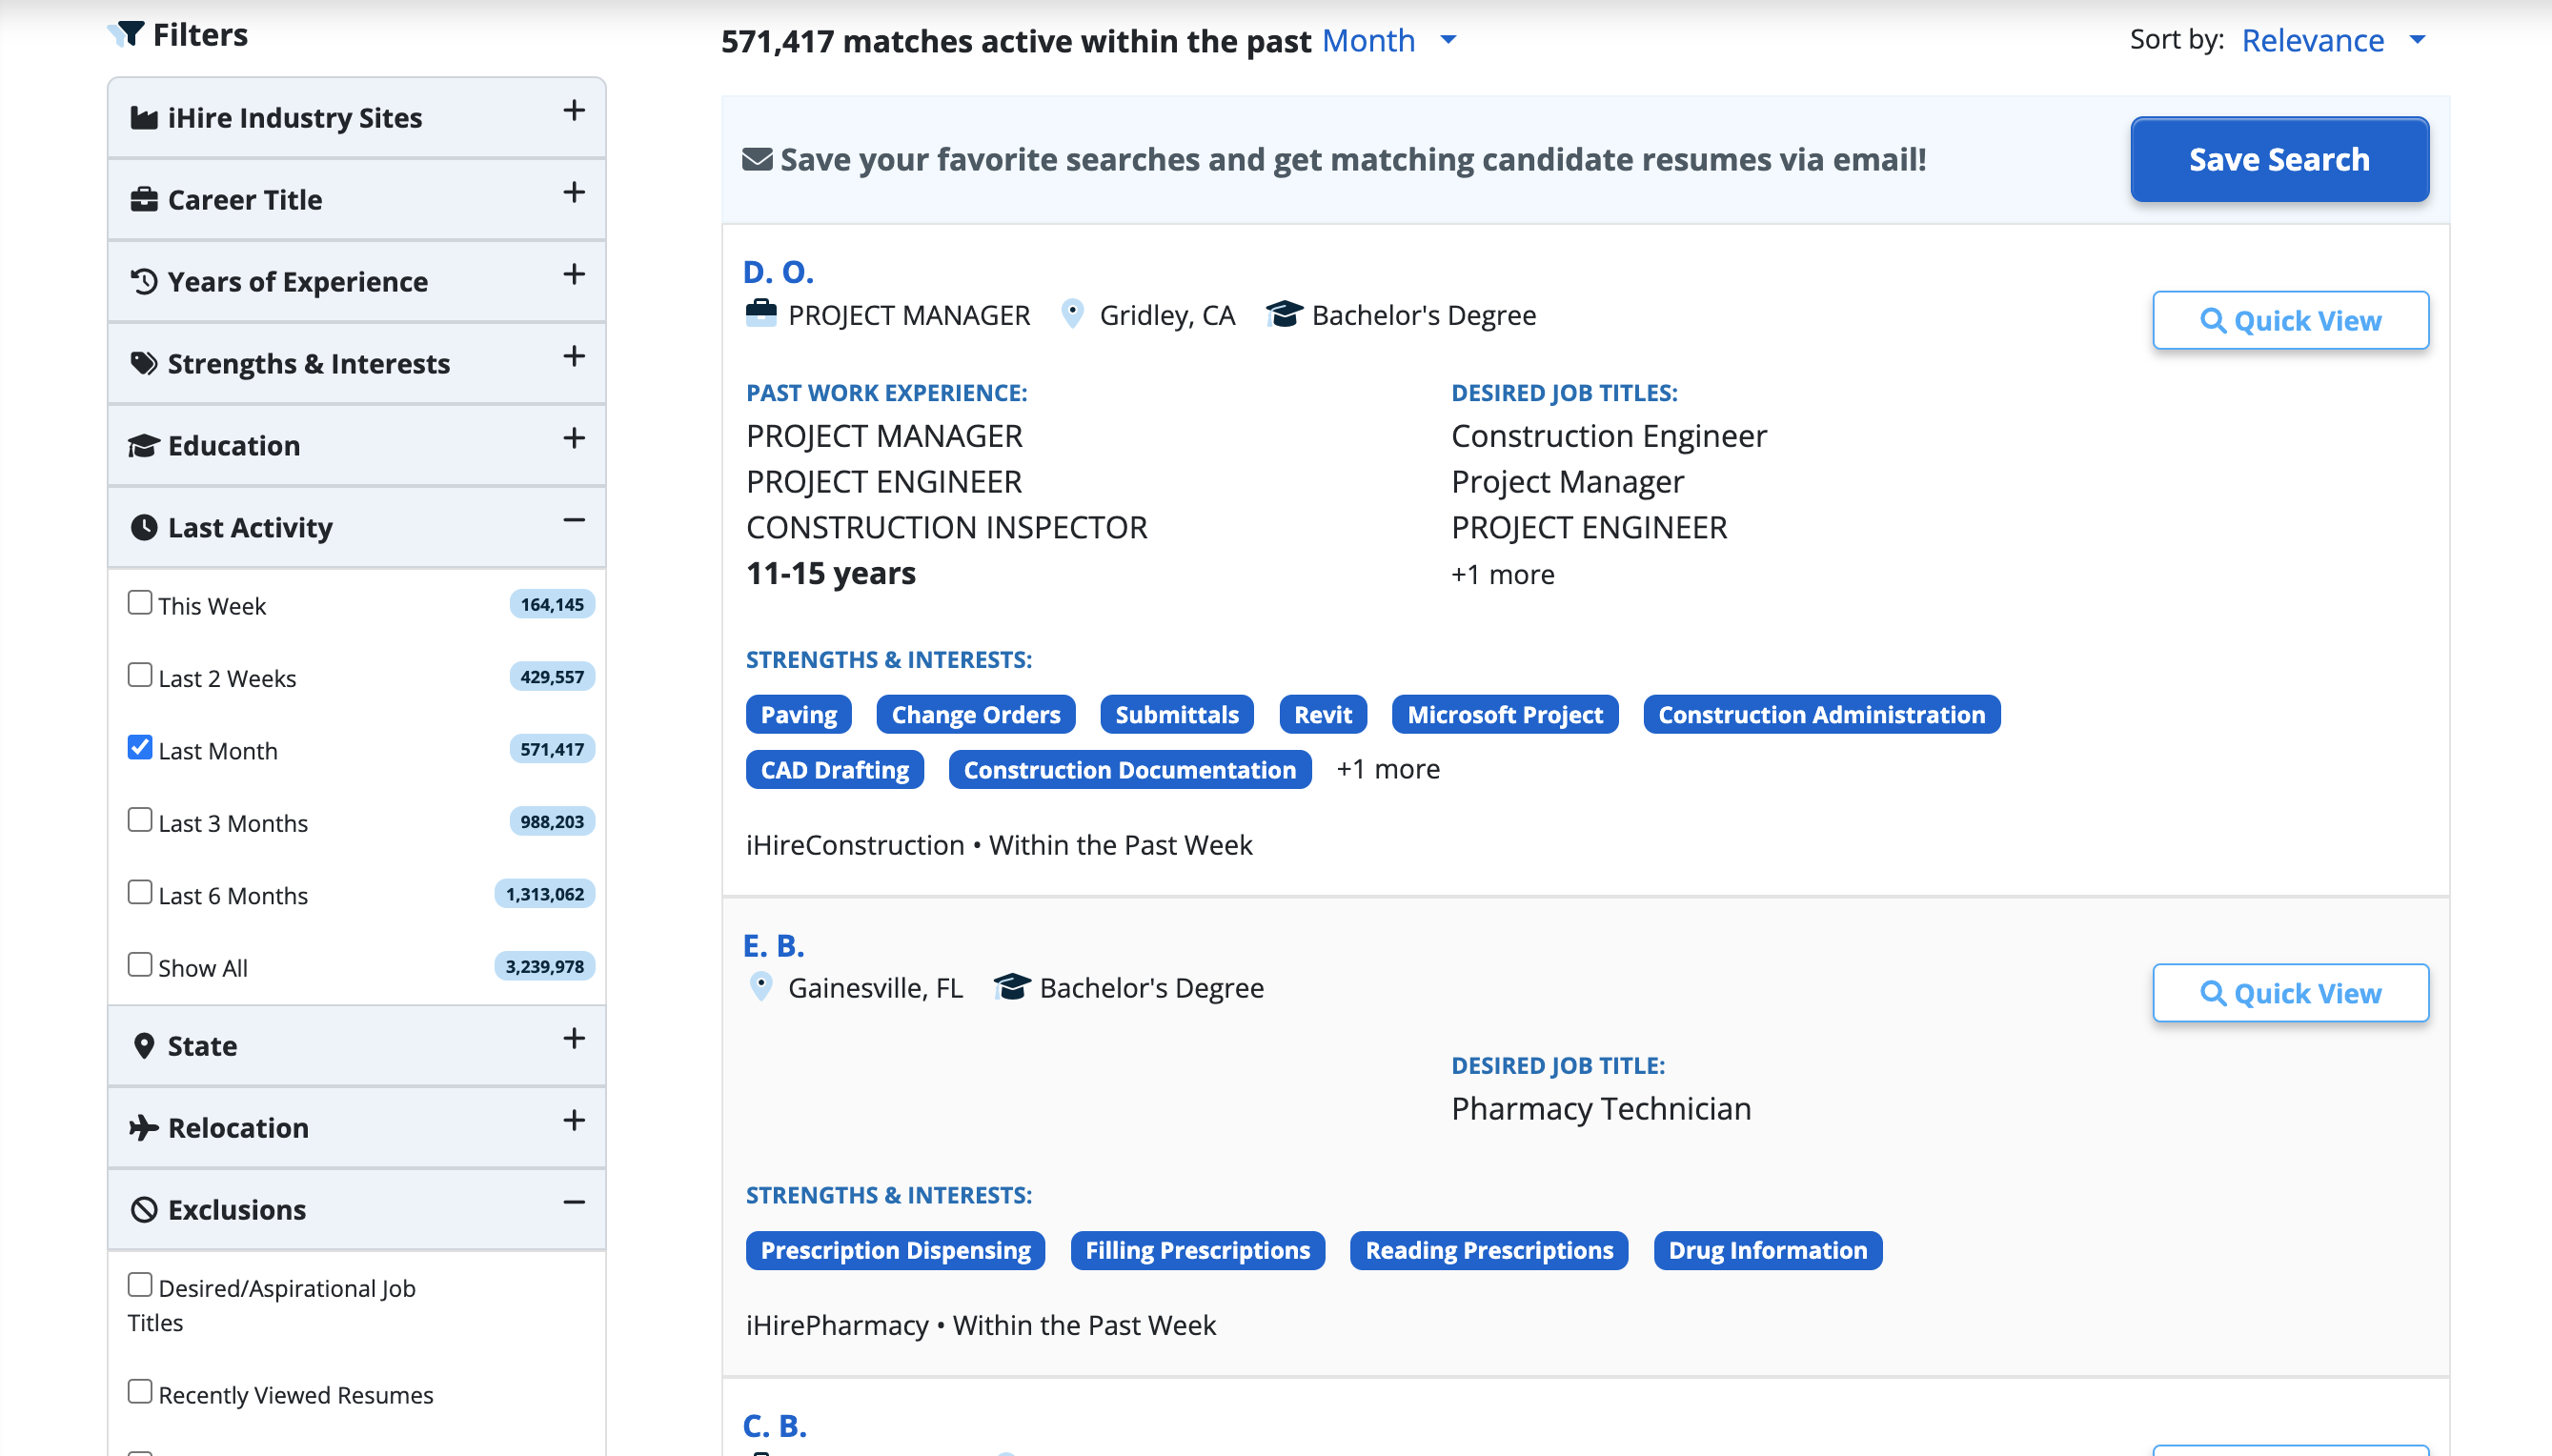Open the past Month timeframe dropdown

point(1388,40)
